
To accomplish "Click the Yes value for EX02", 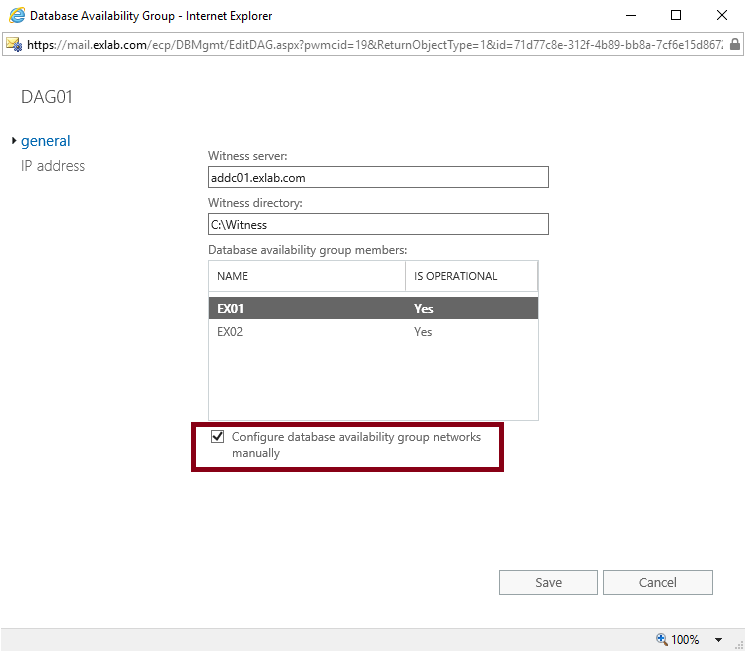I will pyautogui.click(x=423, y=332).
